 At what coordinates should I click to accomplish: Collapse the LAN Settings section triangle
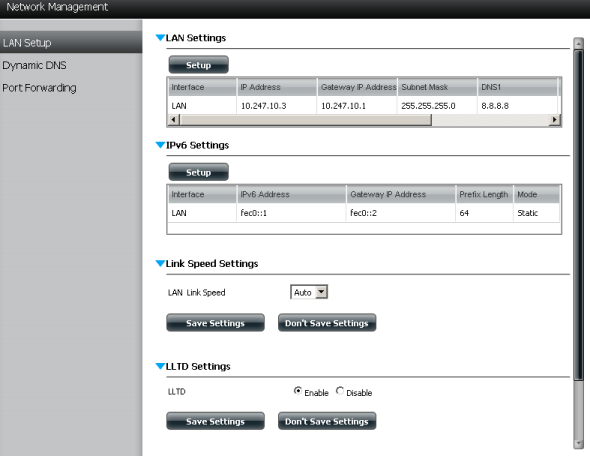[x=160, y=38]
